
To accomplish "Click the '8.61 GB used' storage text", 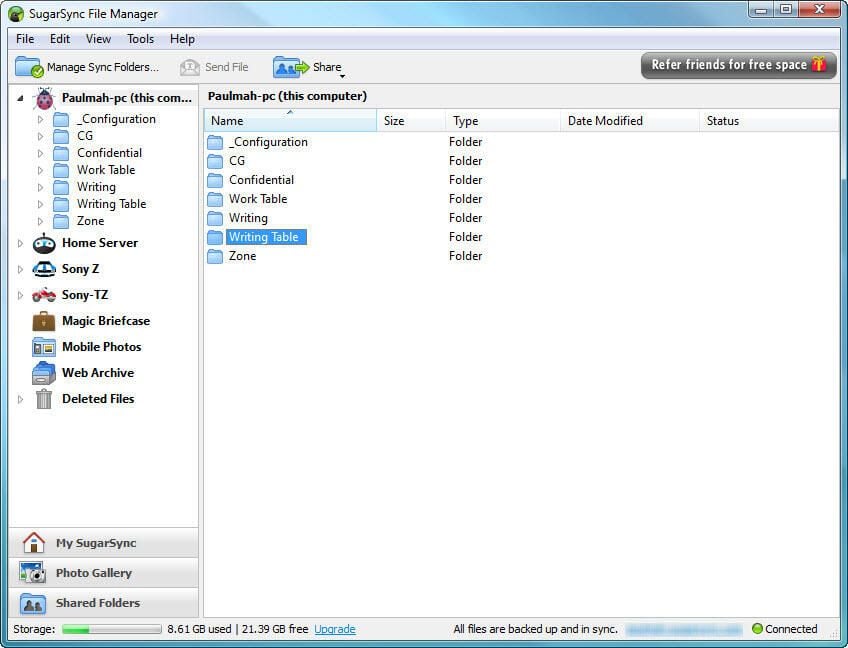I will pos(199,629).
